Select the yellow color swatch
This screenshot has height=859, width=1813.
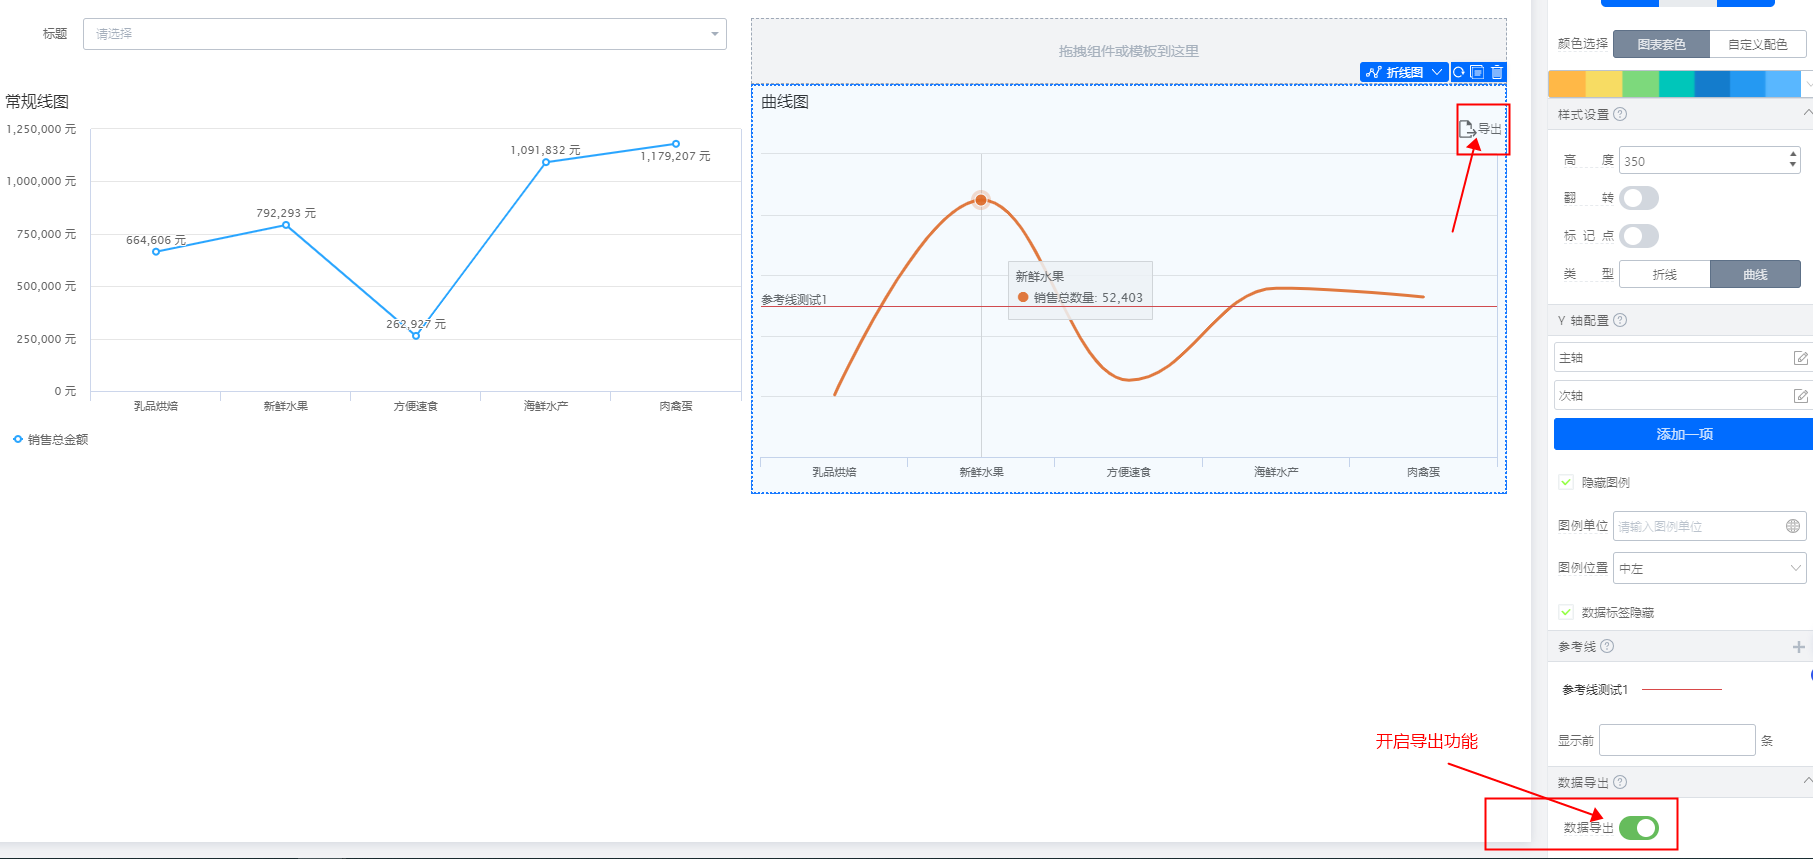pyautogui.click(x=1604, y=84)
